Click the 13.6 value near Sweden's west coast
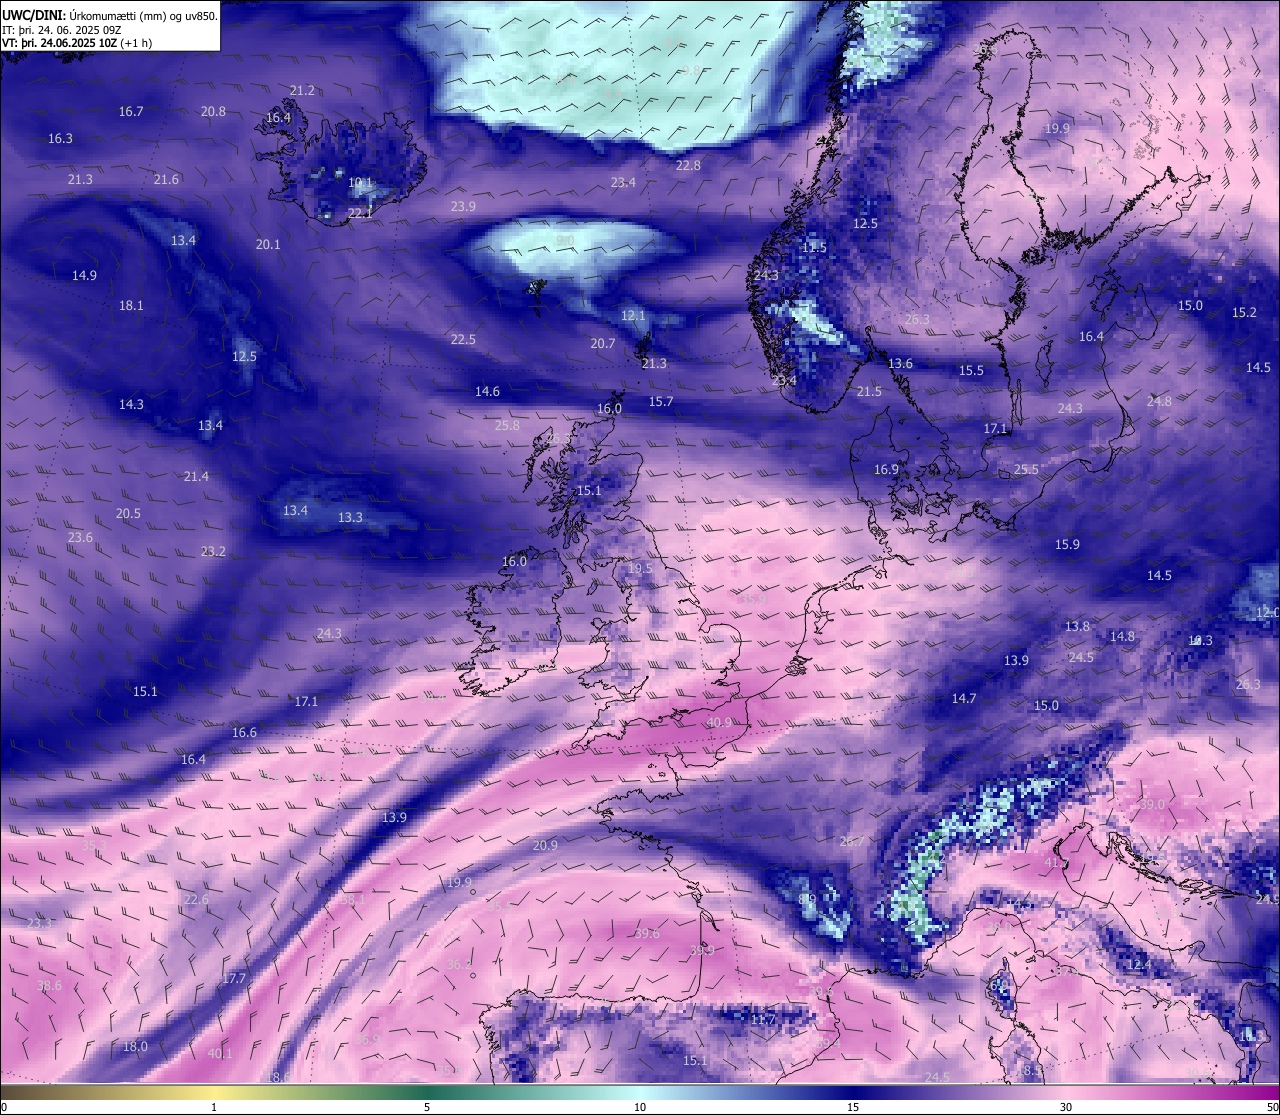Screen dimensions: 1280x1115 pos(900,363)
